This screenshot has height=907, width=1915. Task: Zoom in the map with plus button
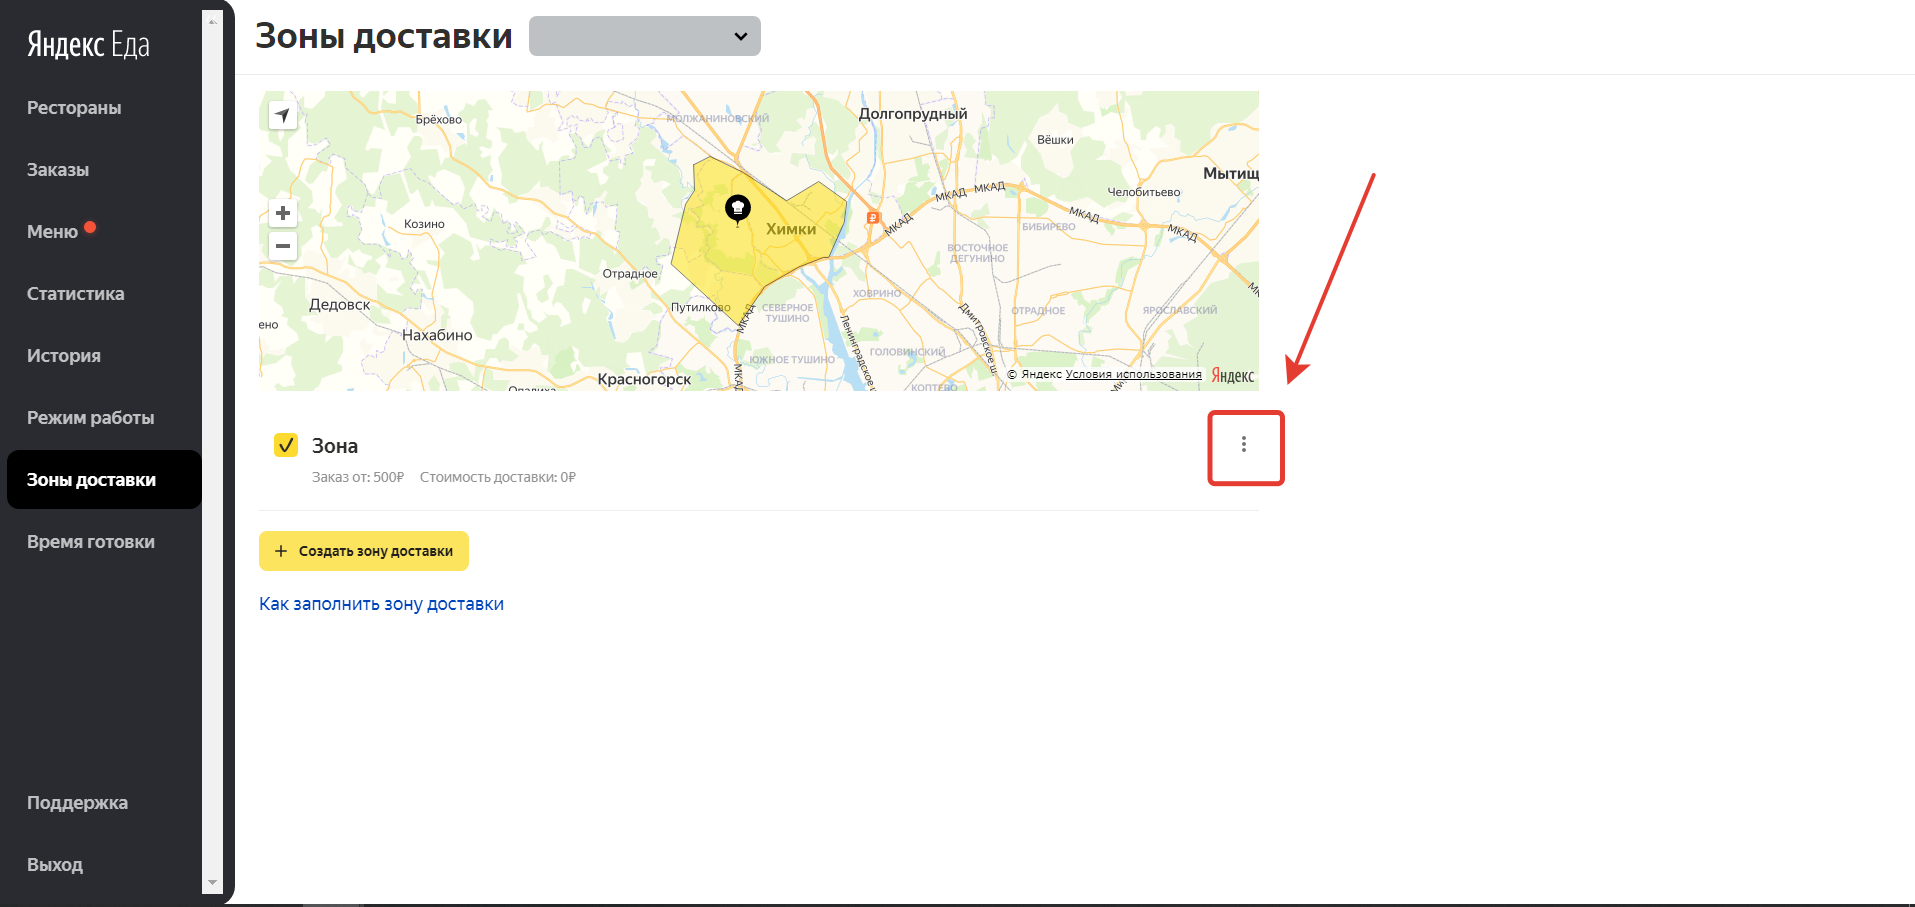[x=283, y=213]
